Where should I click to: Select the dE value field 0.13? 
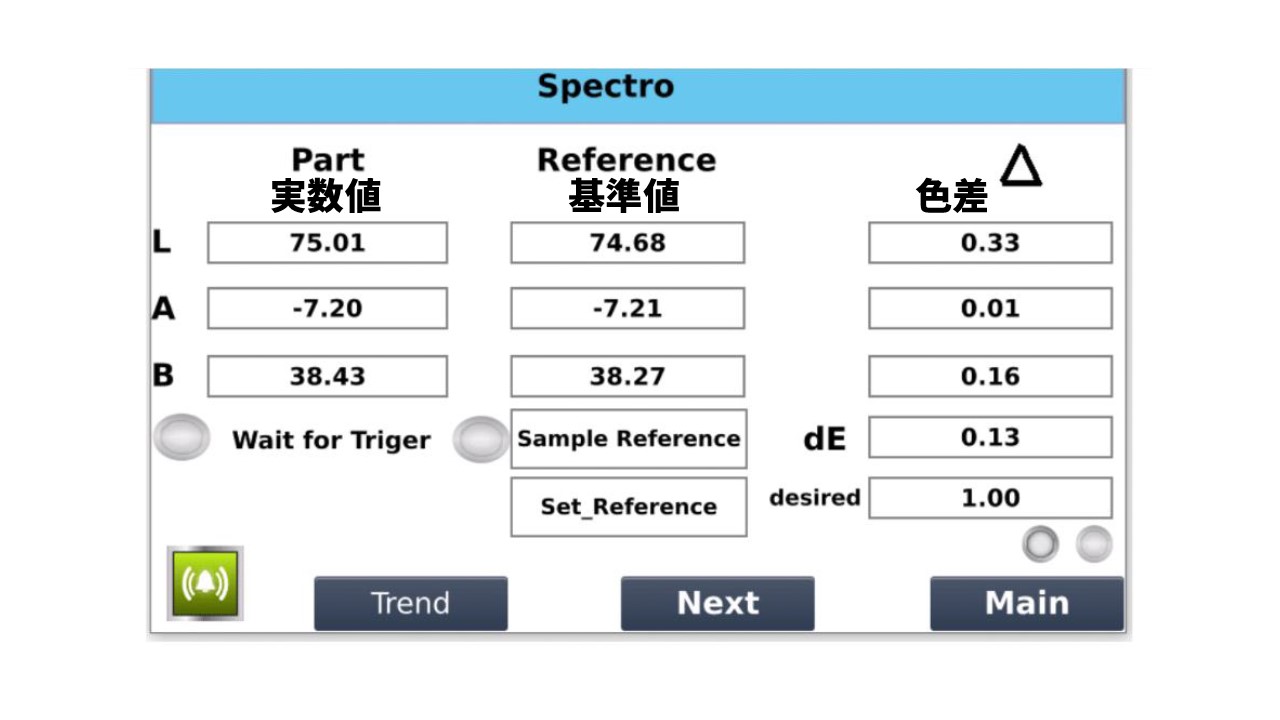990,437
